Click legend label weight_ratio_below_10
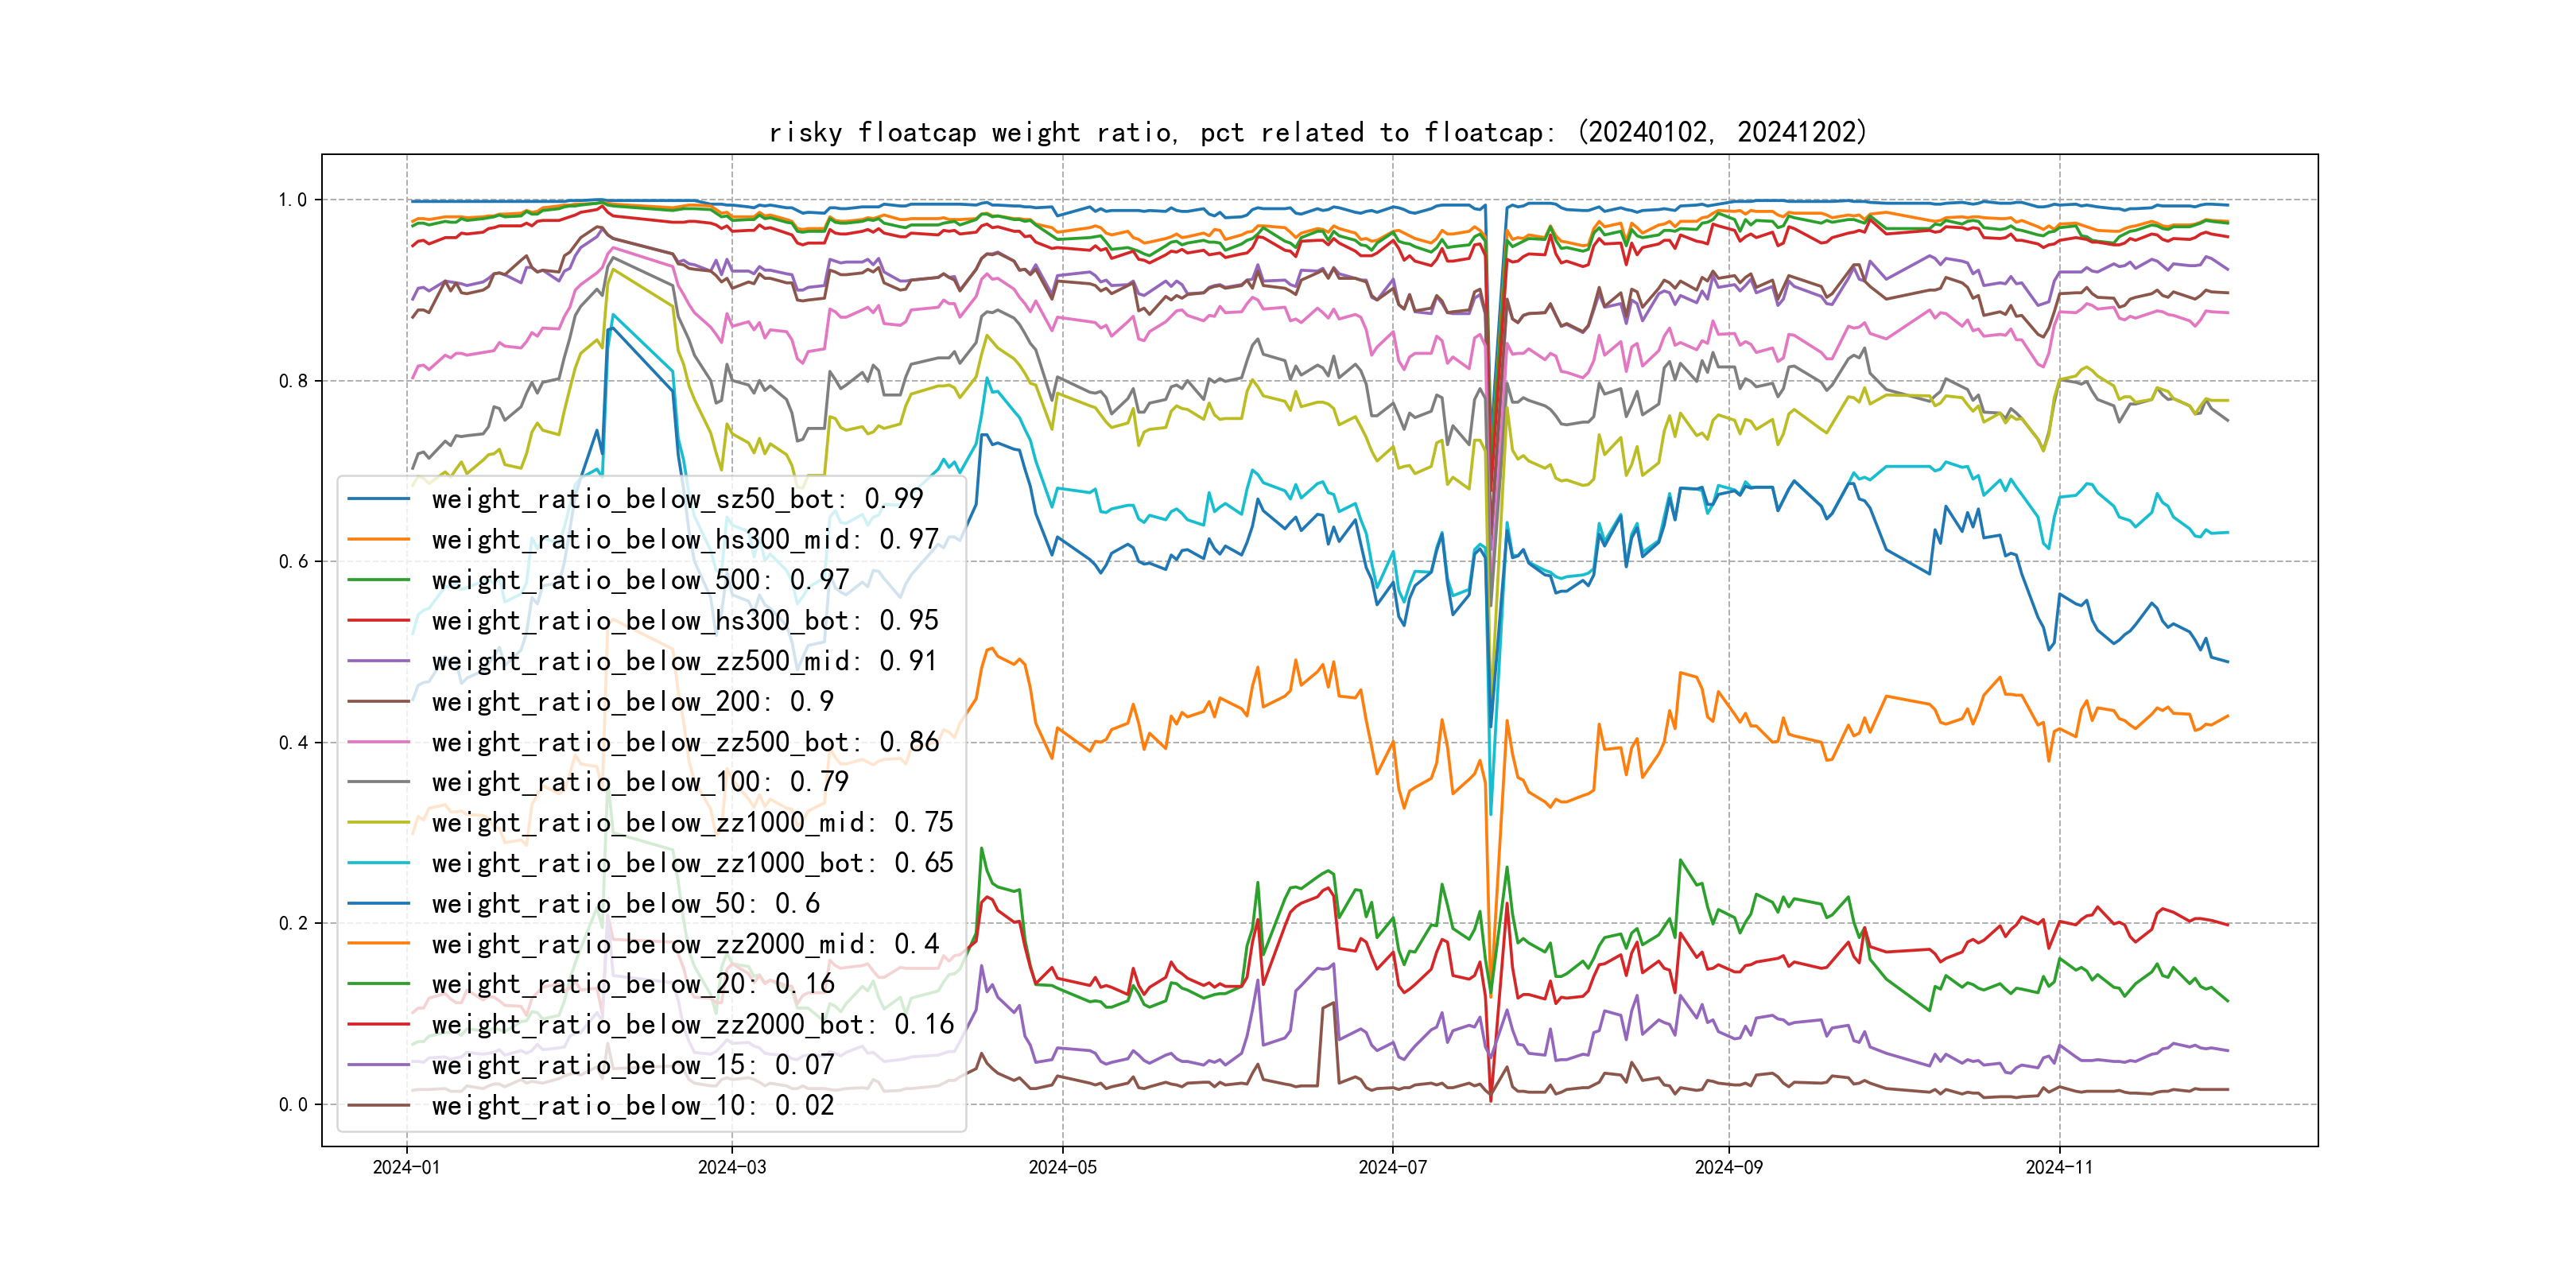Screen dimensions: 2576x1288 point(632,1106)
